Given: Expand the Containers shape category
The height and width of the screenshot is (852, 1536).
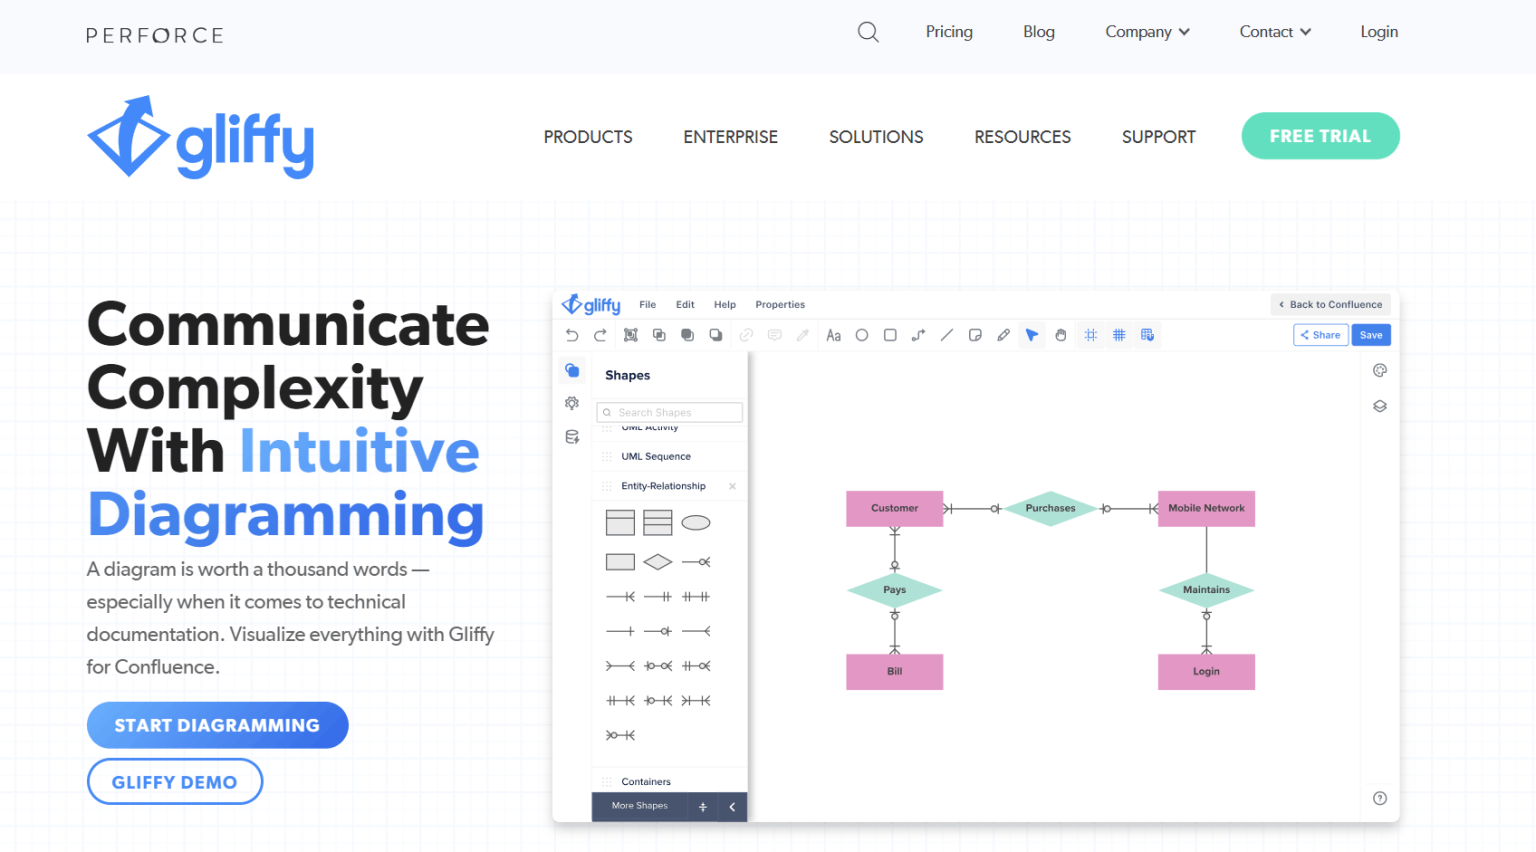Looking at the screenshot, I should [x=646, y=781].
